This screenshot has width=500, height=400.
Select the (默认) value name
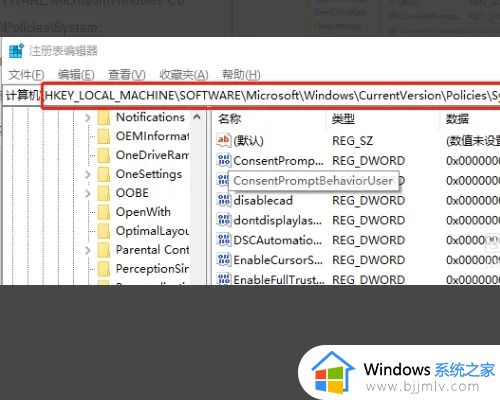coord(248,141)
